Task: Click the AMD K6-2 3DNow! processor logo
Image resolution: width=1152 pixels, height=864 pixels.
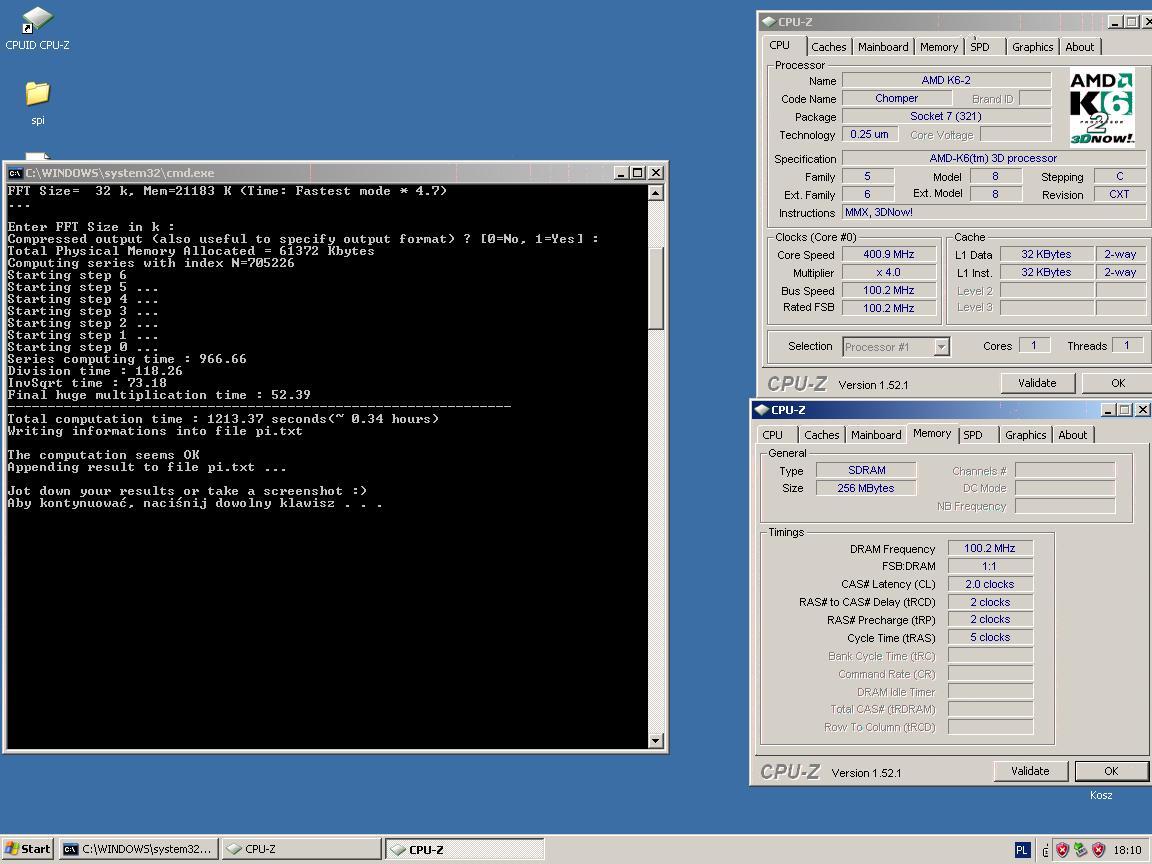Action: pos(1101,107)
